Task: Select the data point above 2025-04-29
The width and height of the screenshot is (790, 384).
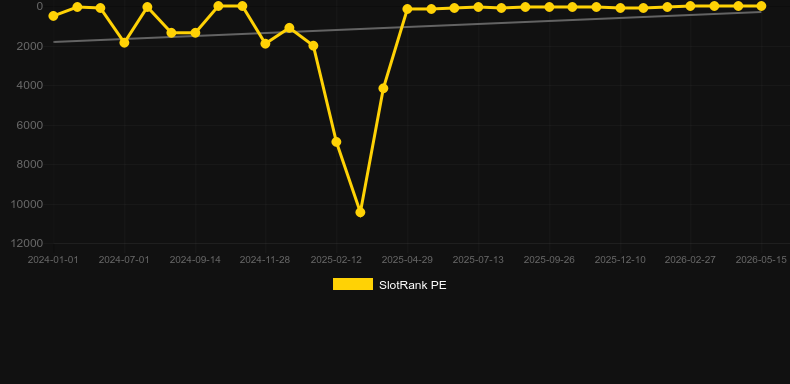Action: [x=407, y=9]
